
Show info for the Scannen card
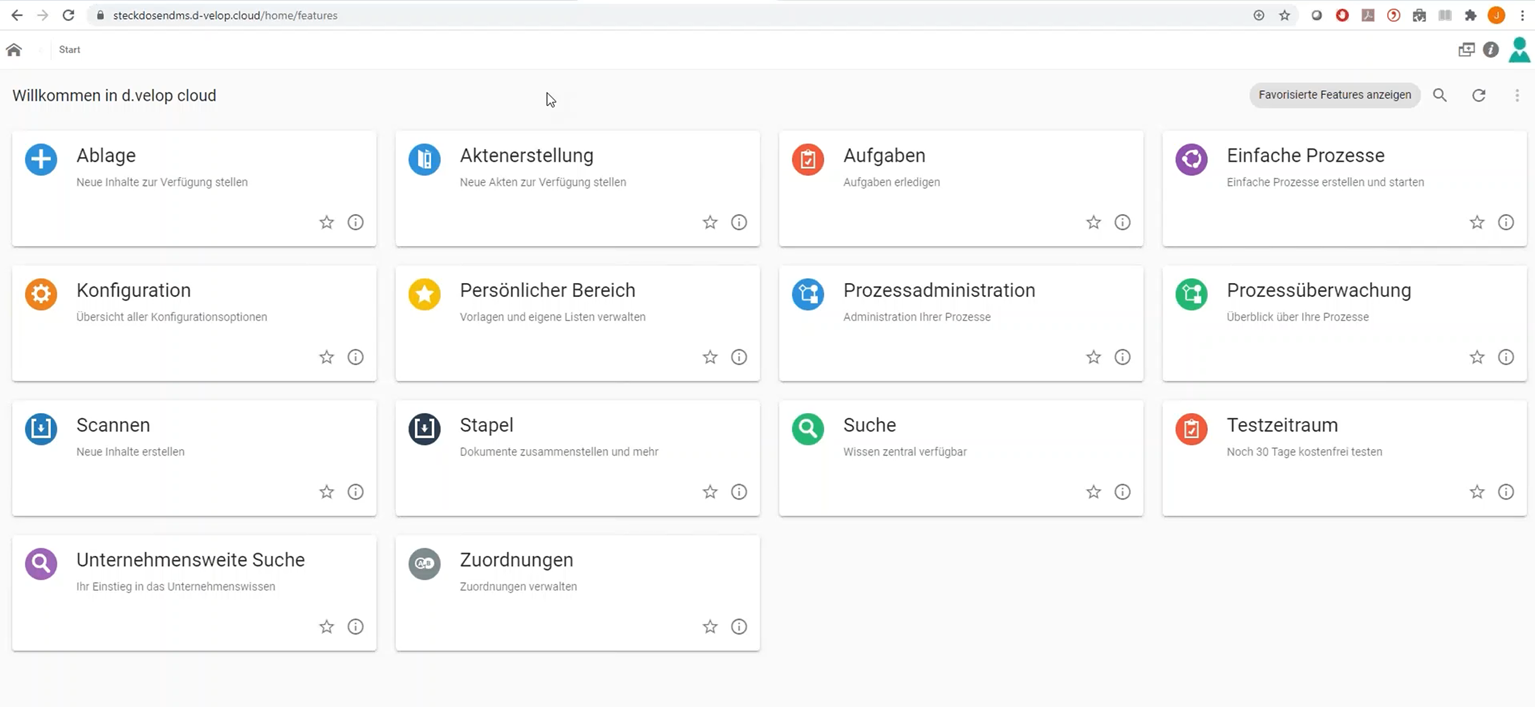point(355,492)
